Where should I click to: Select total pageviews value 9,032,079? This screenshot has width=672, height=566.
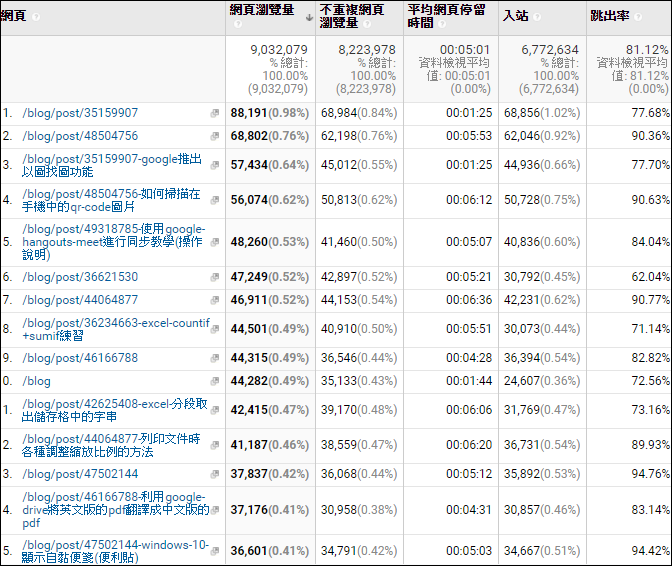click(279, 50)
